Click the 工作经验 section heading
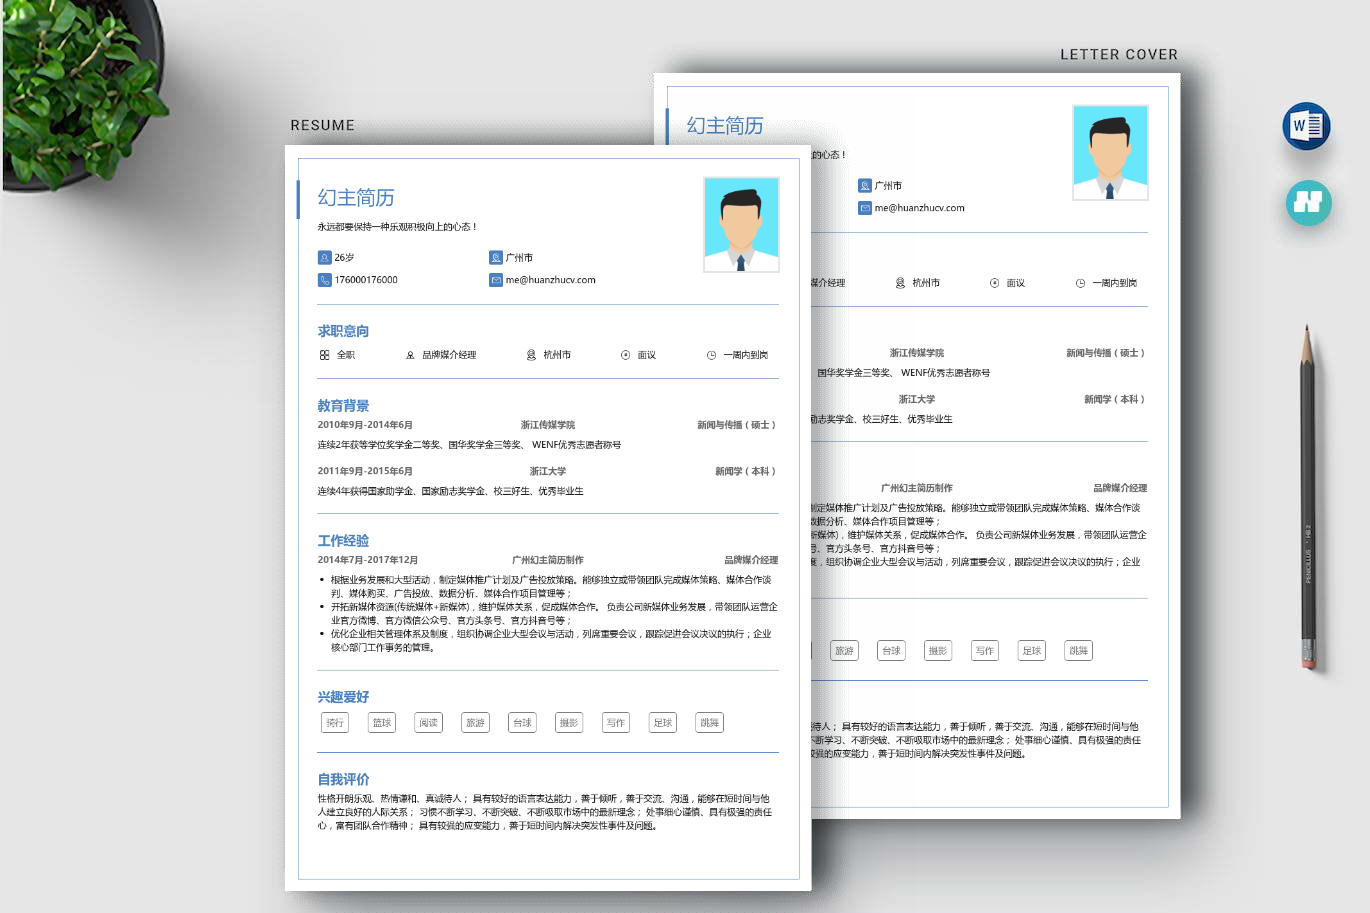The width and height of the screenshot is (1370, 913). coord(343,541)
